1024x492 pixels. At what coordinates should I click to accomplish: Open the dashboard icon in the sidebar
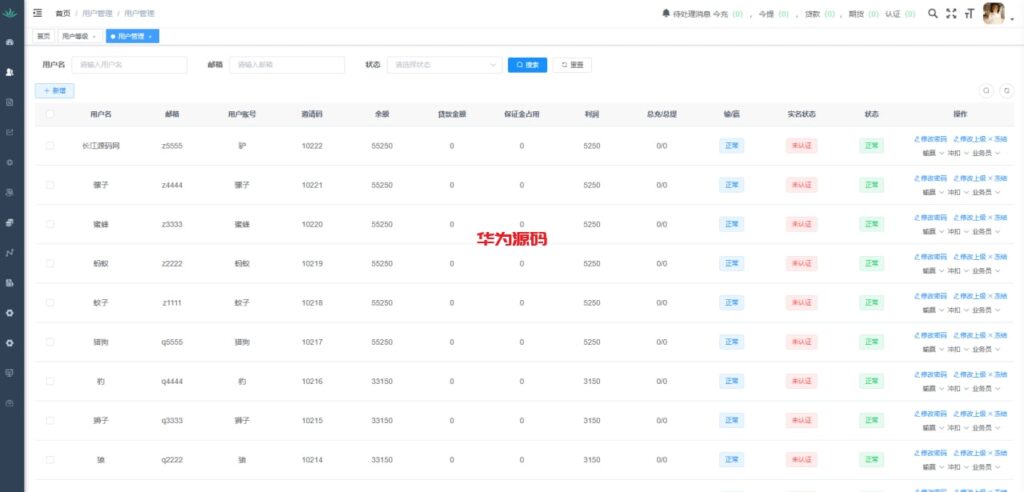[x=10, y=42]
